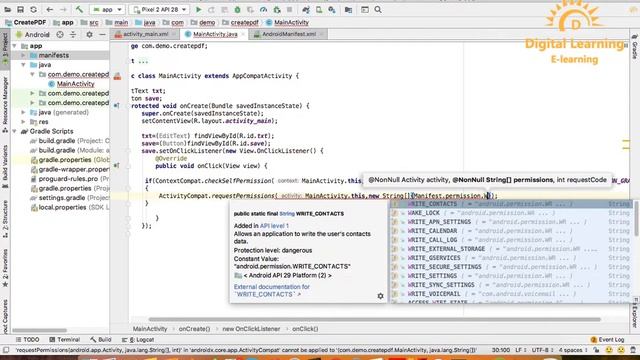This screenshot has width=640, height=360.
Task: Click the tool windows quick access icon in status bar
Action: pyautogui.click(x=6, y=350)
